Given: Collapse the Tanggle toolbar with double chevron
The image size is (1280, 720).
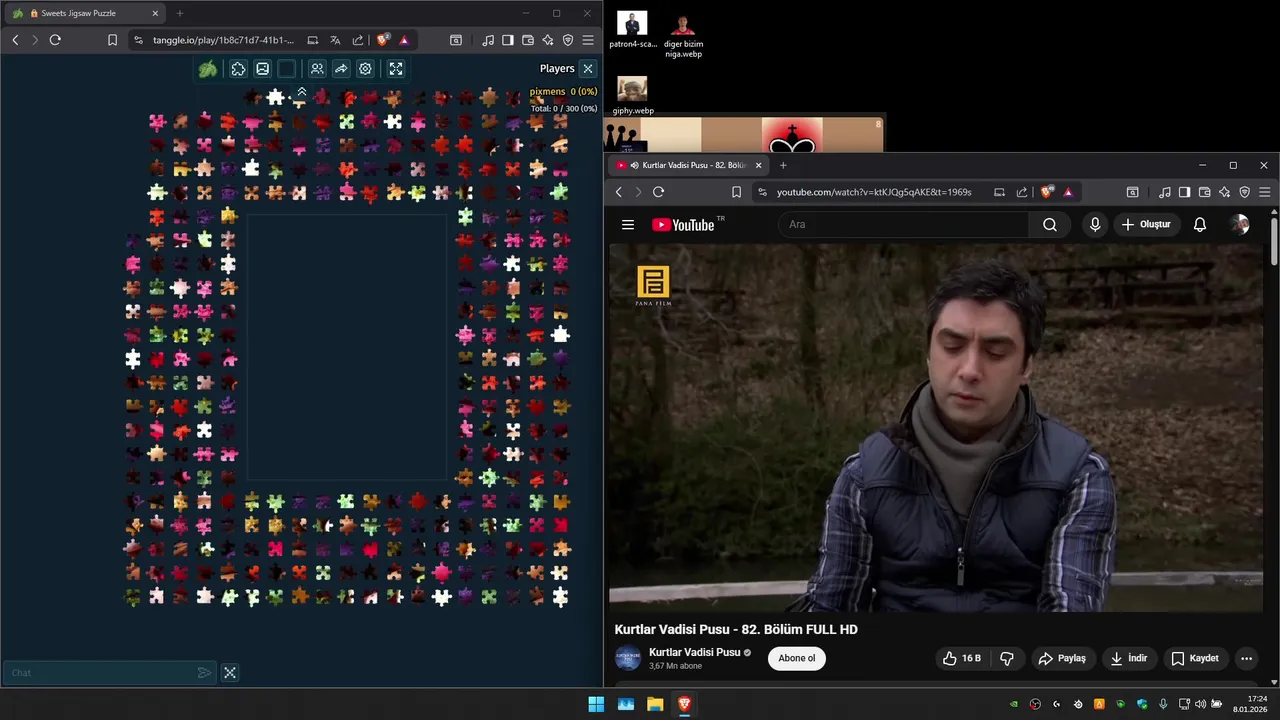Looking at the screenshot, I should coord(301,92).
